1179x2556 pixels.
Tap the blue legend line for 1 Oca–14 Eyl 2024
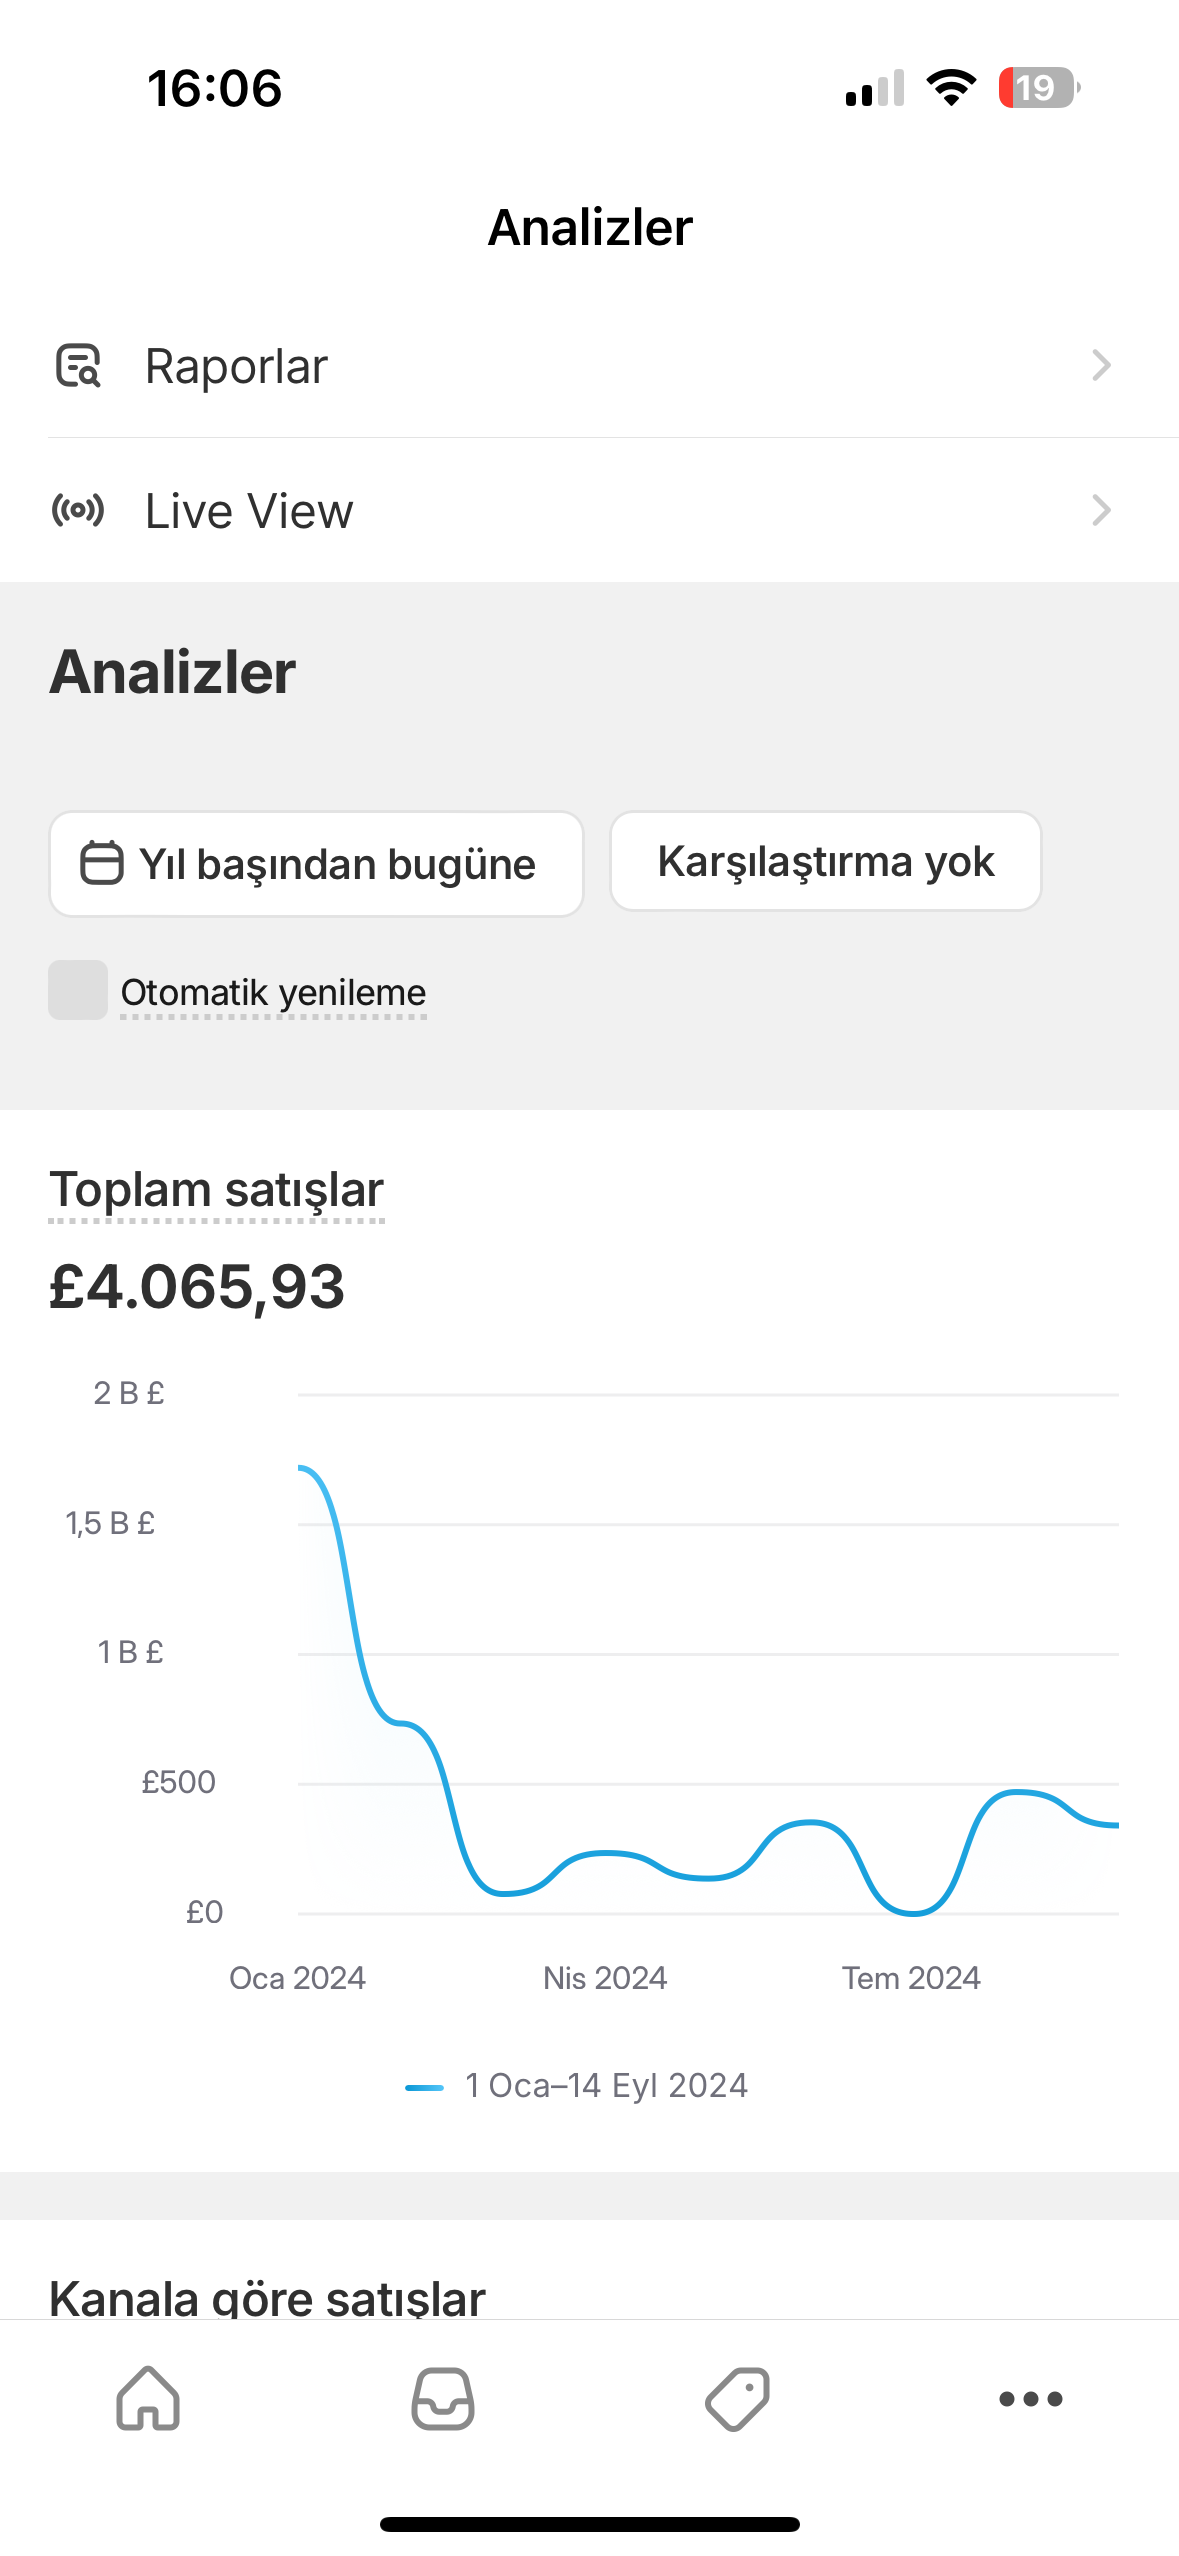pyautogui.click(x=424, y=2087)
